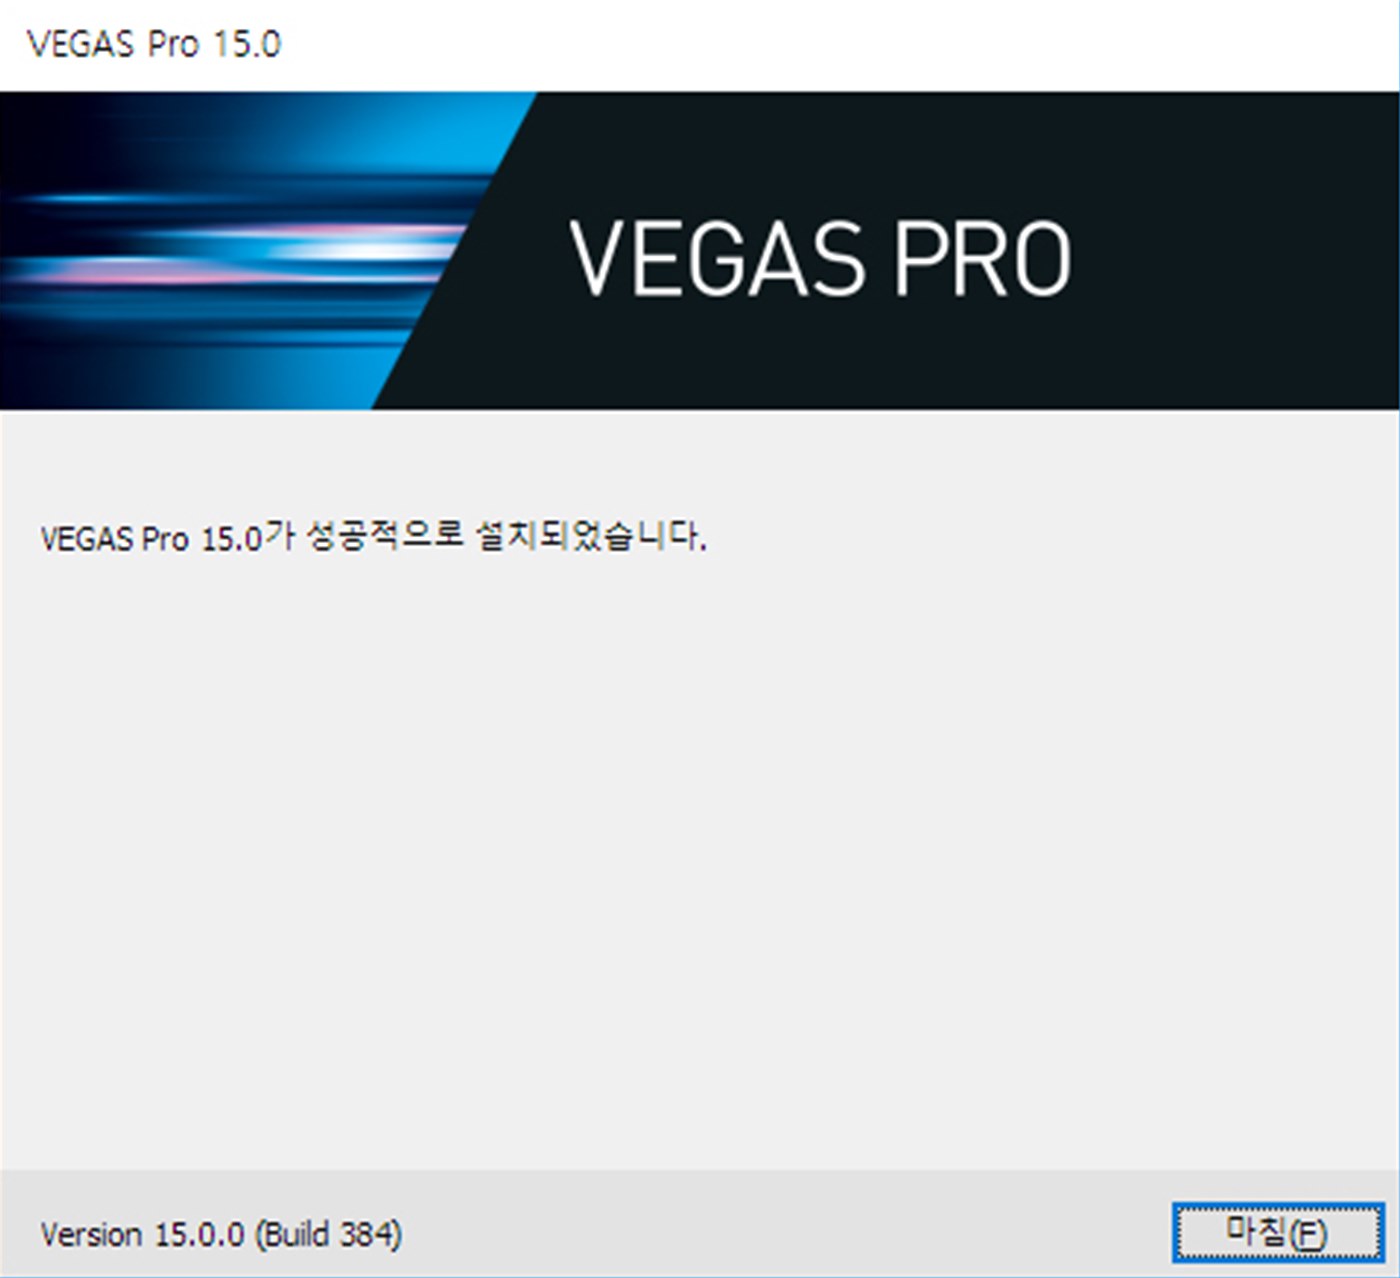Viewport: 1400px width, 1278px height.
Task: Click the word 설치되었습니다 in the message
Action: pos(591,536)
